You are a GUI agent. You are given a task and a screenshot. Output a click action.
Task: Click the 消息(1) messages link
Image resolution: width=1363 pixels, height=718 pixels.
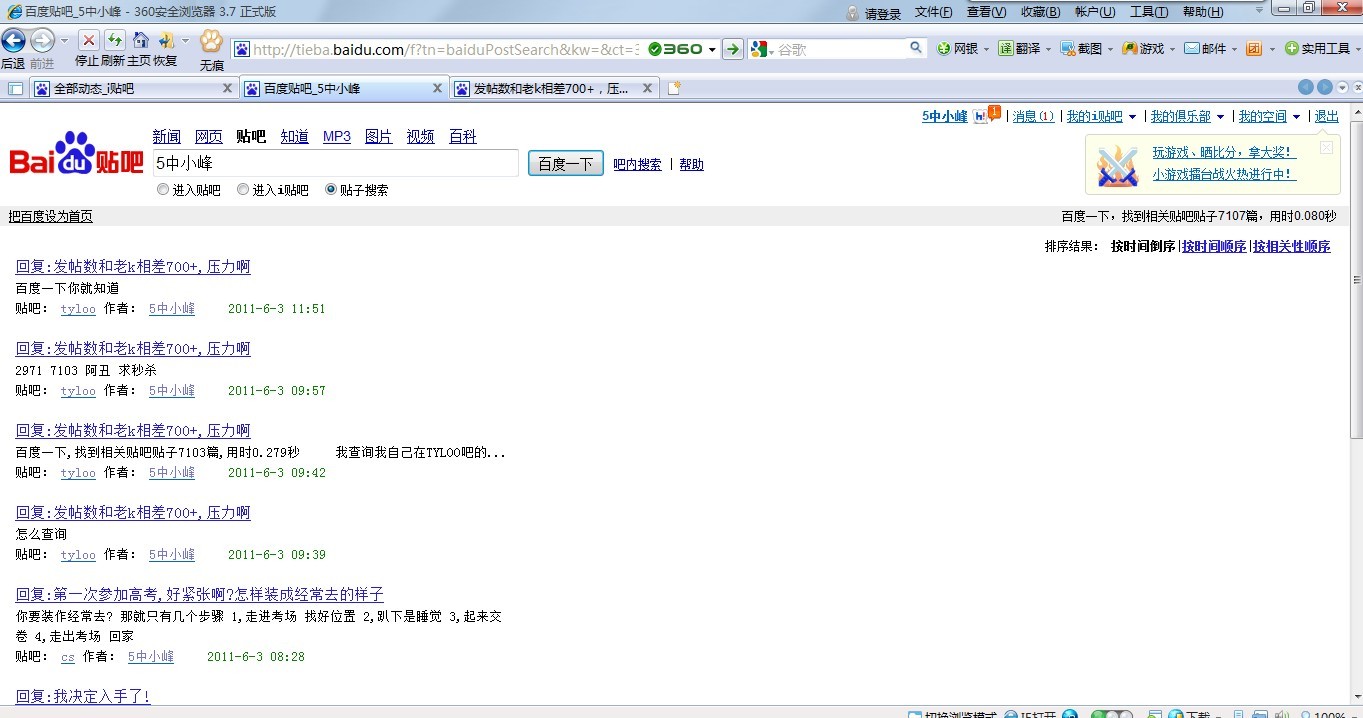1033,117
